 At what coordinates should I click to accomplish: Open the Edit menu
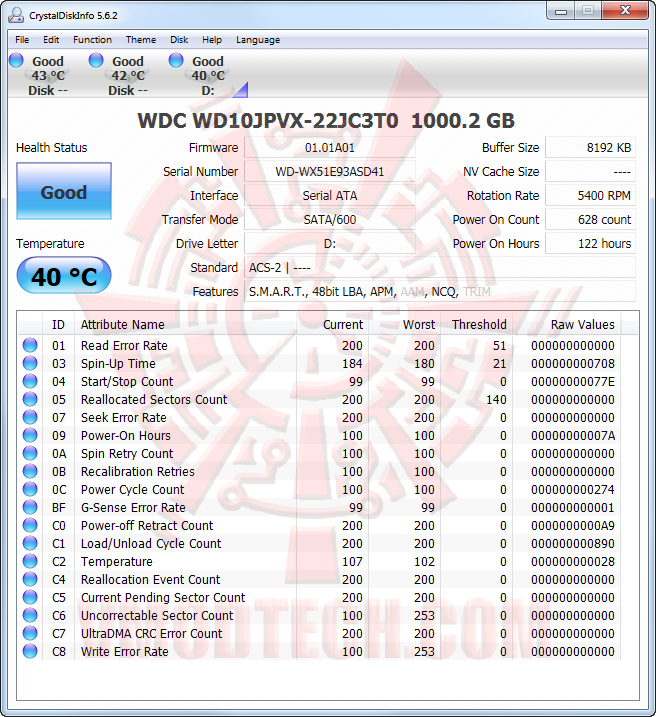pos(51,40)
